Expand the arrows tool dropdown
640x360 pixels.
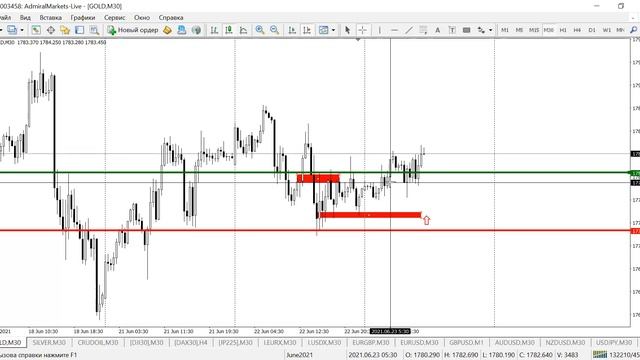491,30
